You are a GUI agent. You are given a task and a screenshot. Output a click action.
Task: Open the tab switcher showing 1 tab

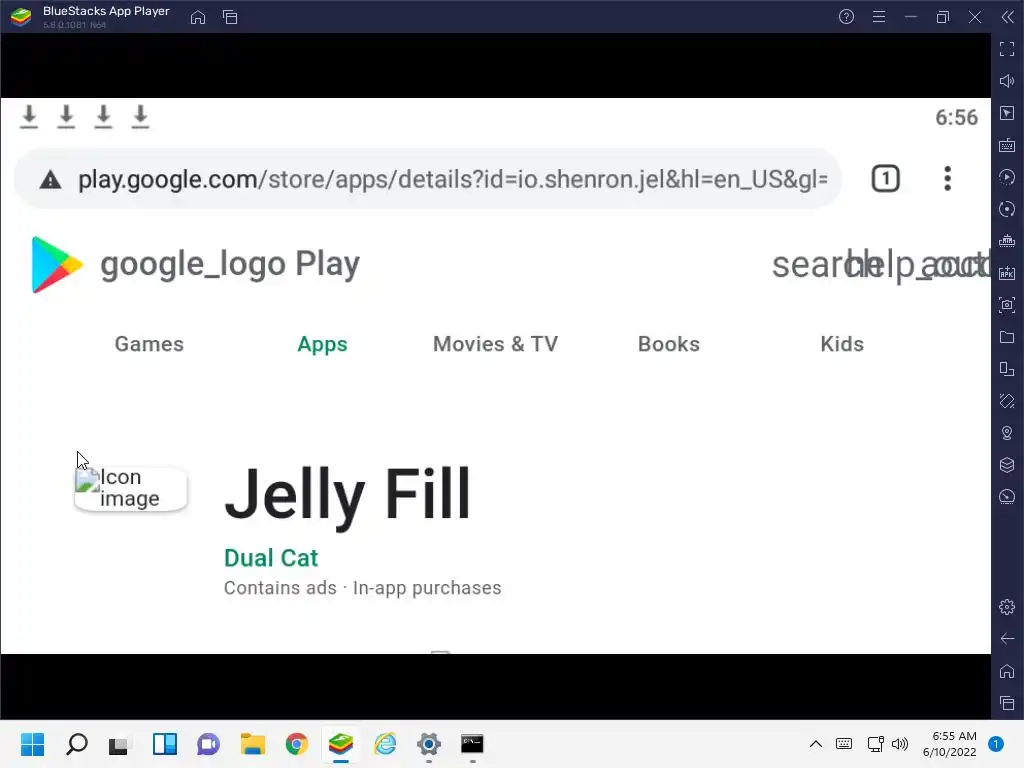886,178
